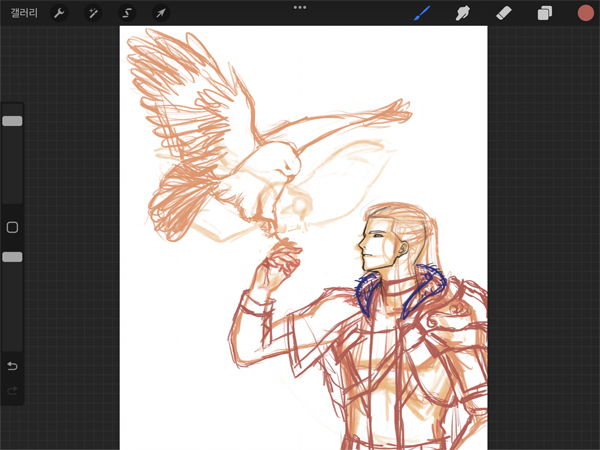Click the brush size slider handle
Image resolution: width=600 pixels, height=450 pixels.
[12, 121]
